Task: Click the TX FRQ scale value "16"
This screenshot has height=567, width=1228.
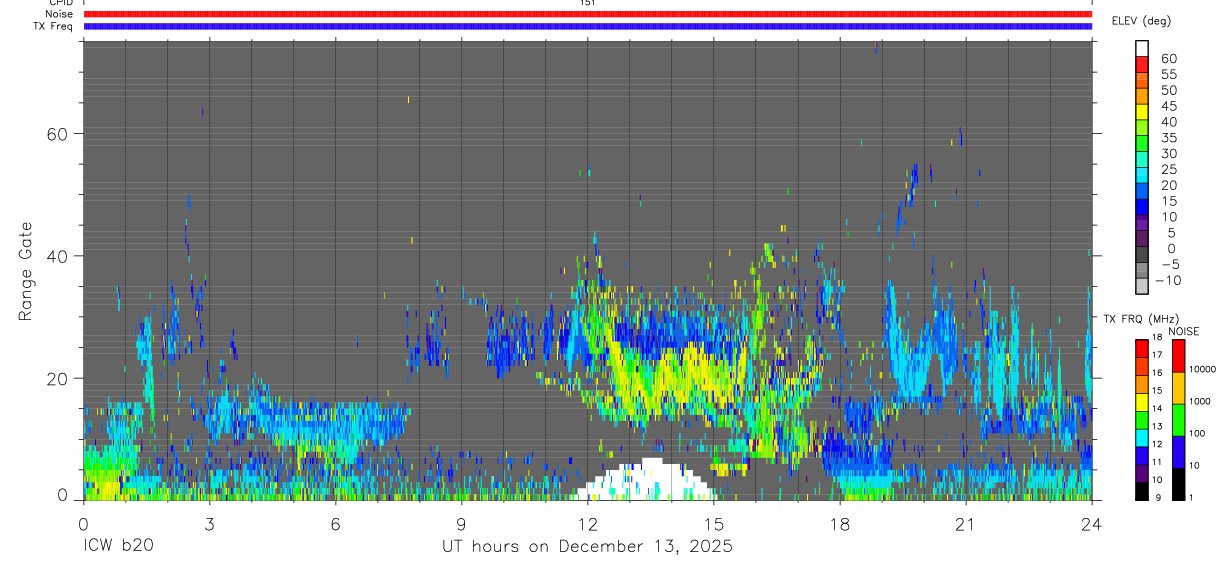Action: (x=1158, y=373)
